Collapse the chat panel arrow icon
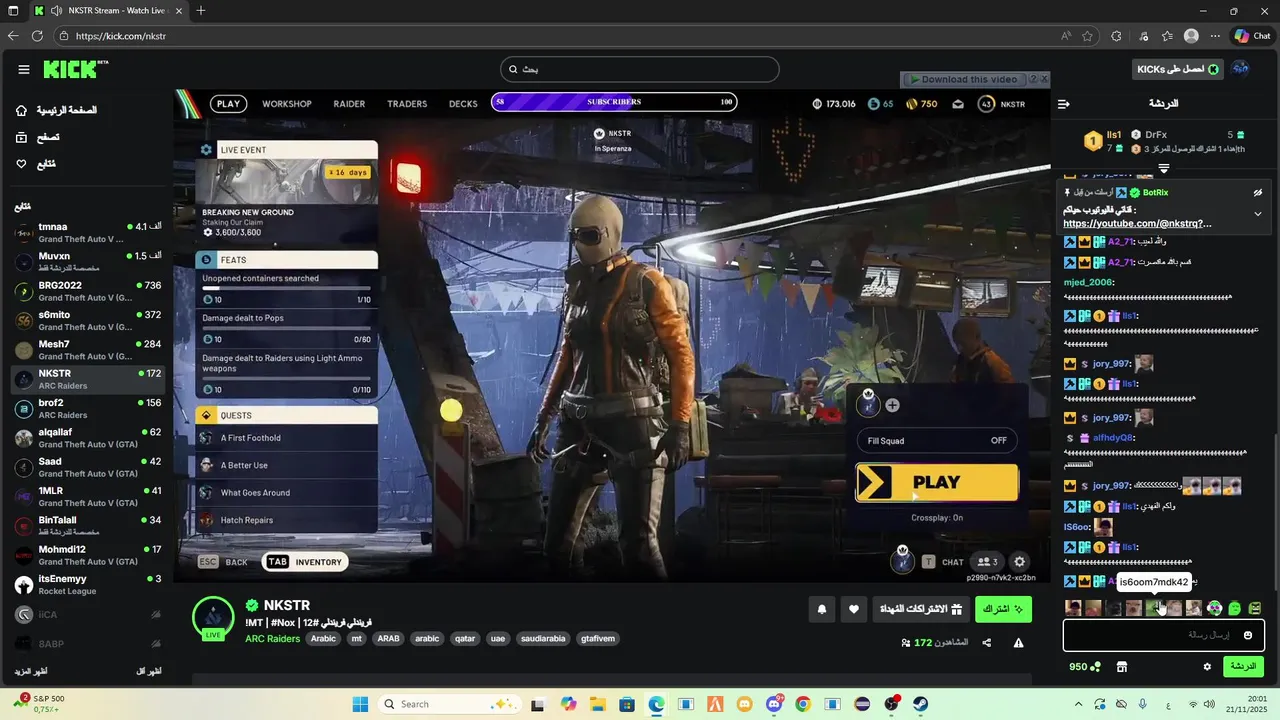This screenshot has height=720, width=1280. tap(1064, 104)
